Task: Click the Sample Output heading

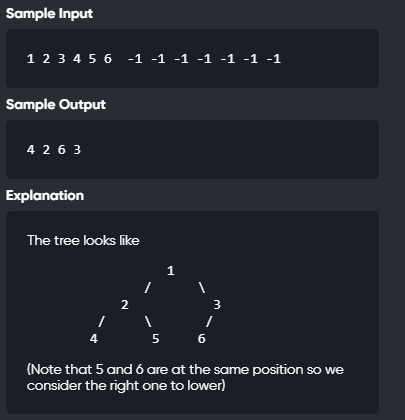Action: tap(56, 105)
